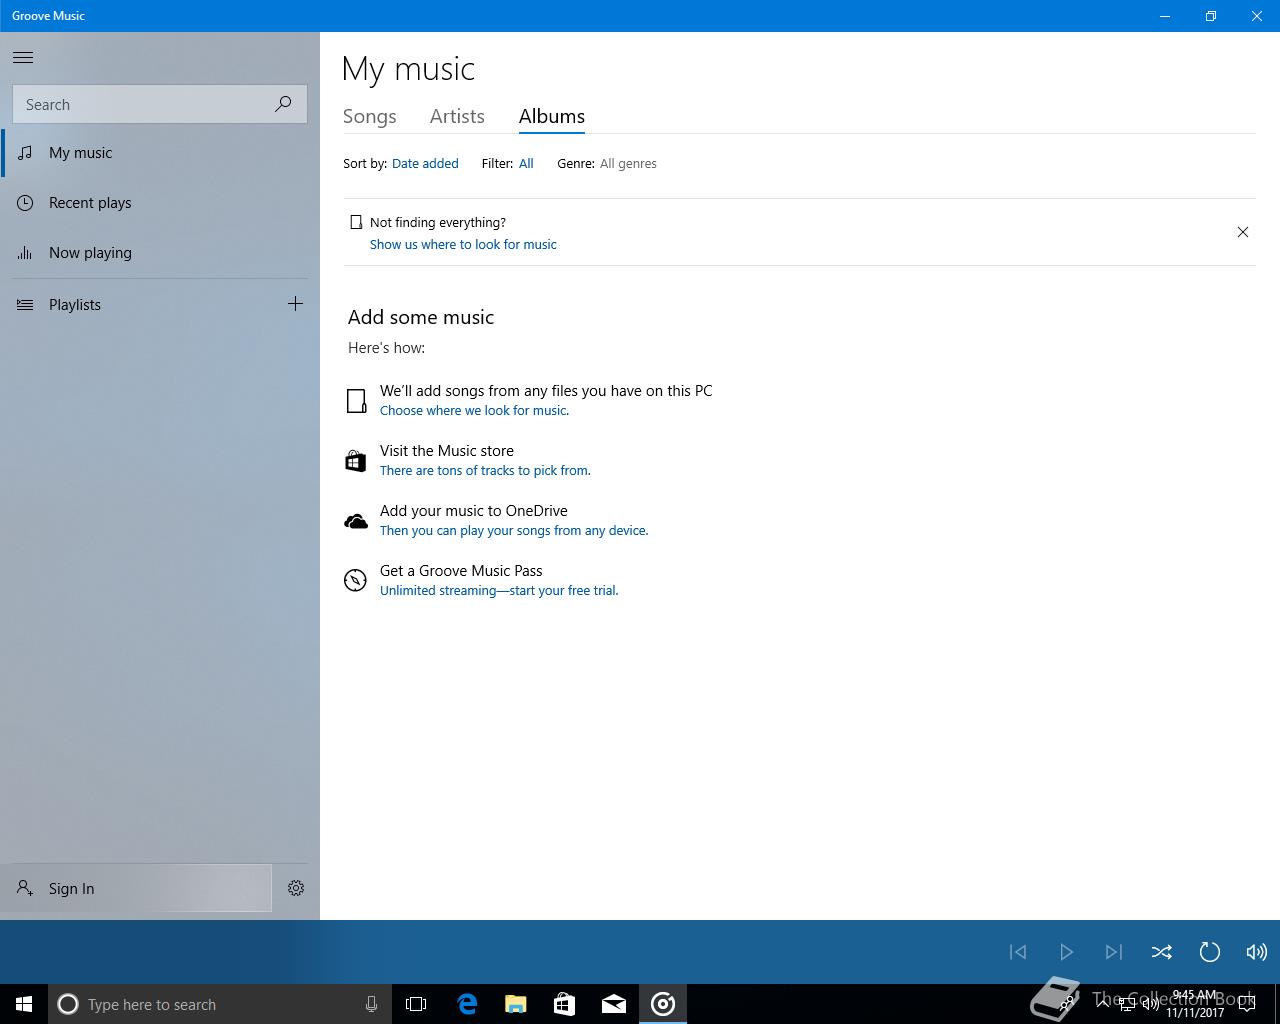The image size is (1280, 1024).
Task: Toggle repeat mode
Action: pyautogui.click(x=1209, y=952)
